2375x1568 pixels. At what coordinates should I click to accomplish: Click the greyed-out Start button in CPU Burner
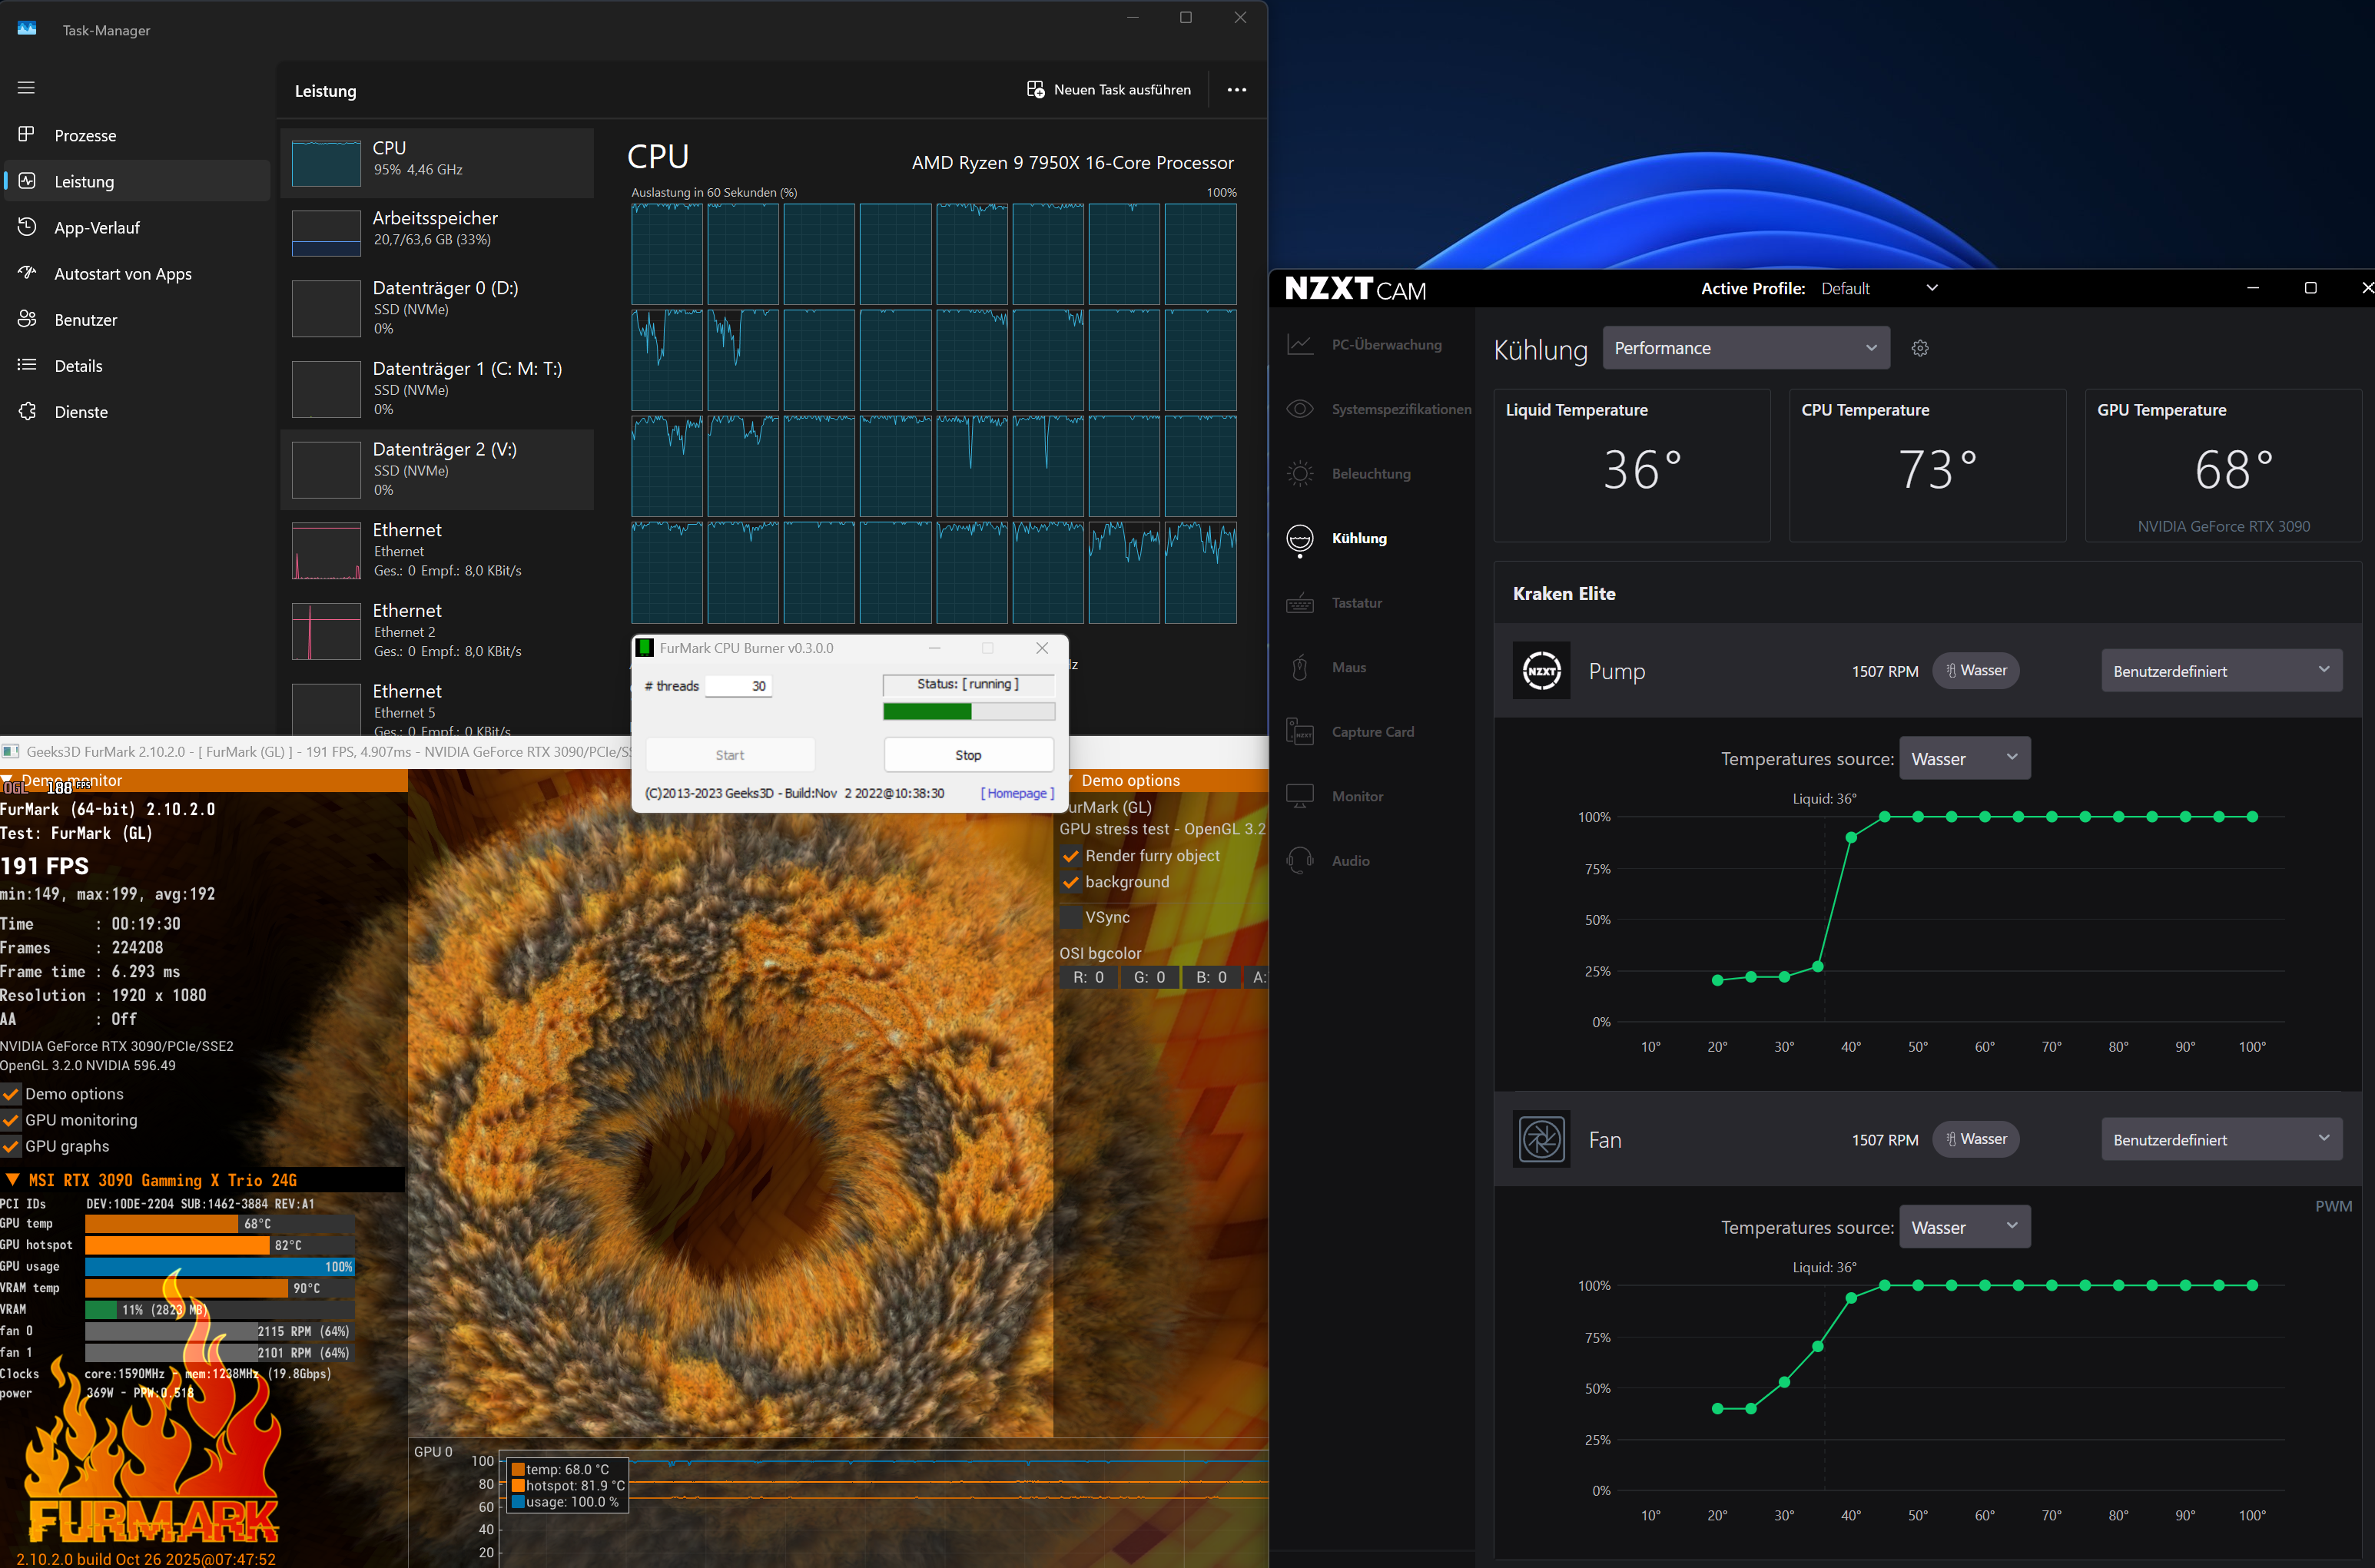[x=730, y=755]
